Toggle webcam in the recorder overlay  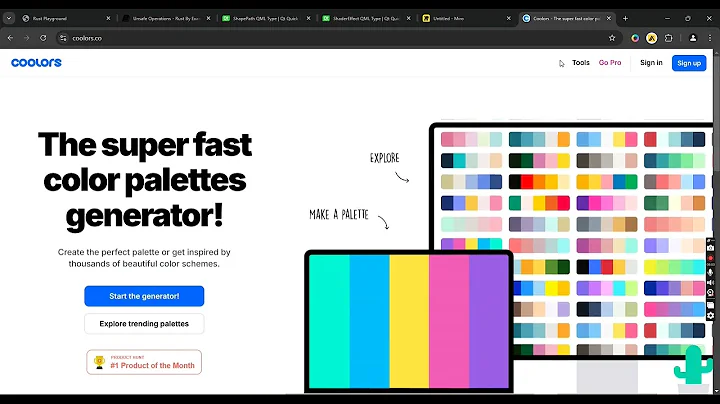pyautogui.click(x=710, y=293)
